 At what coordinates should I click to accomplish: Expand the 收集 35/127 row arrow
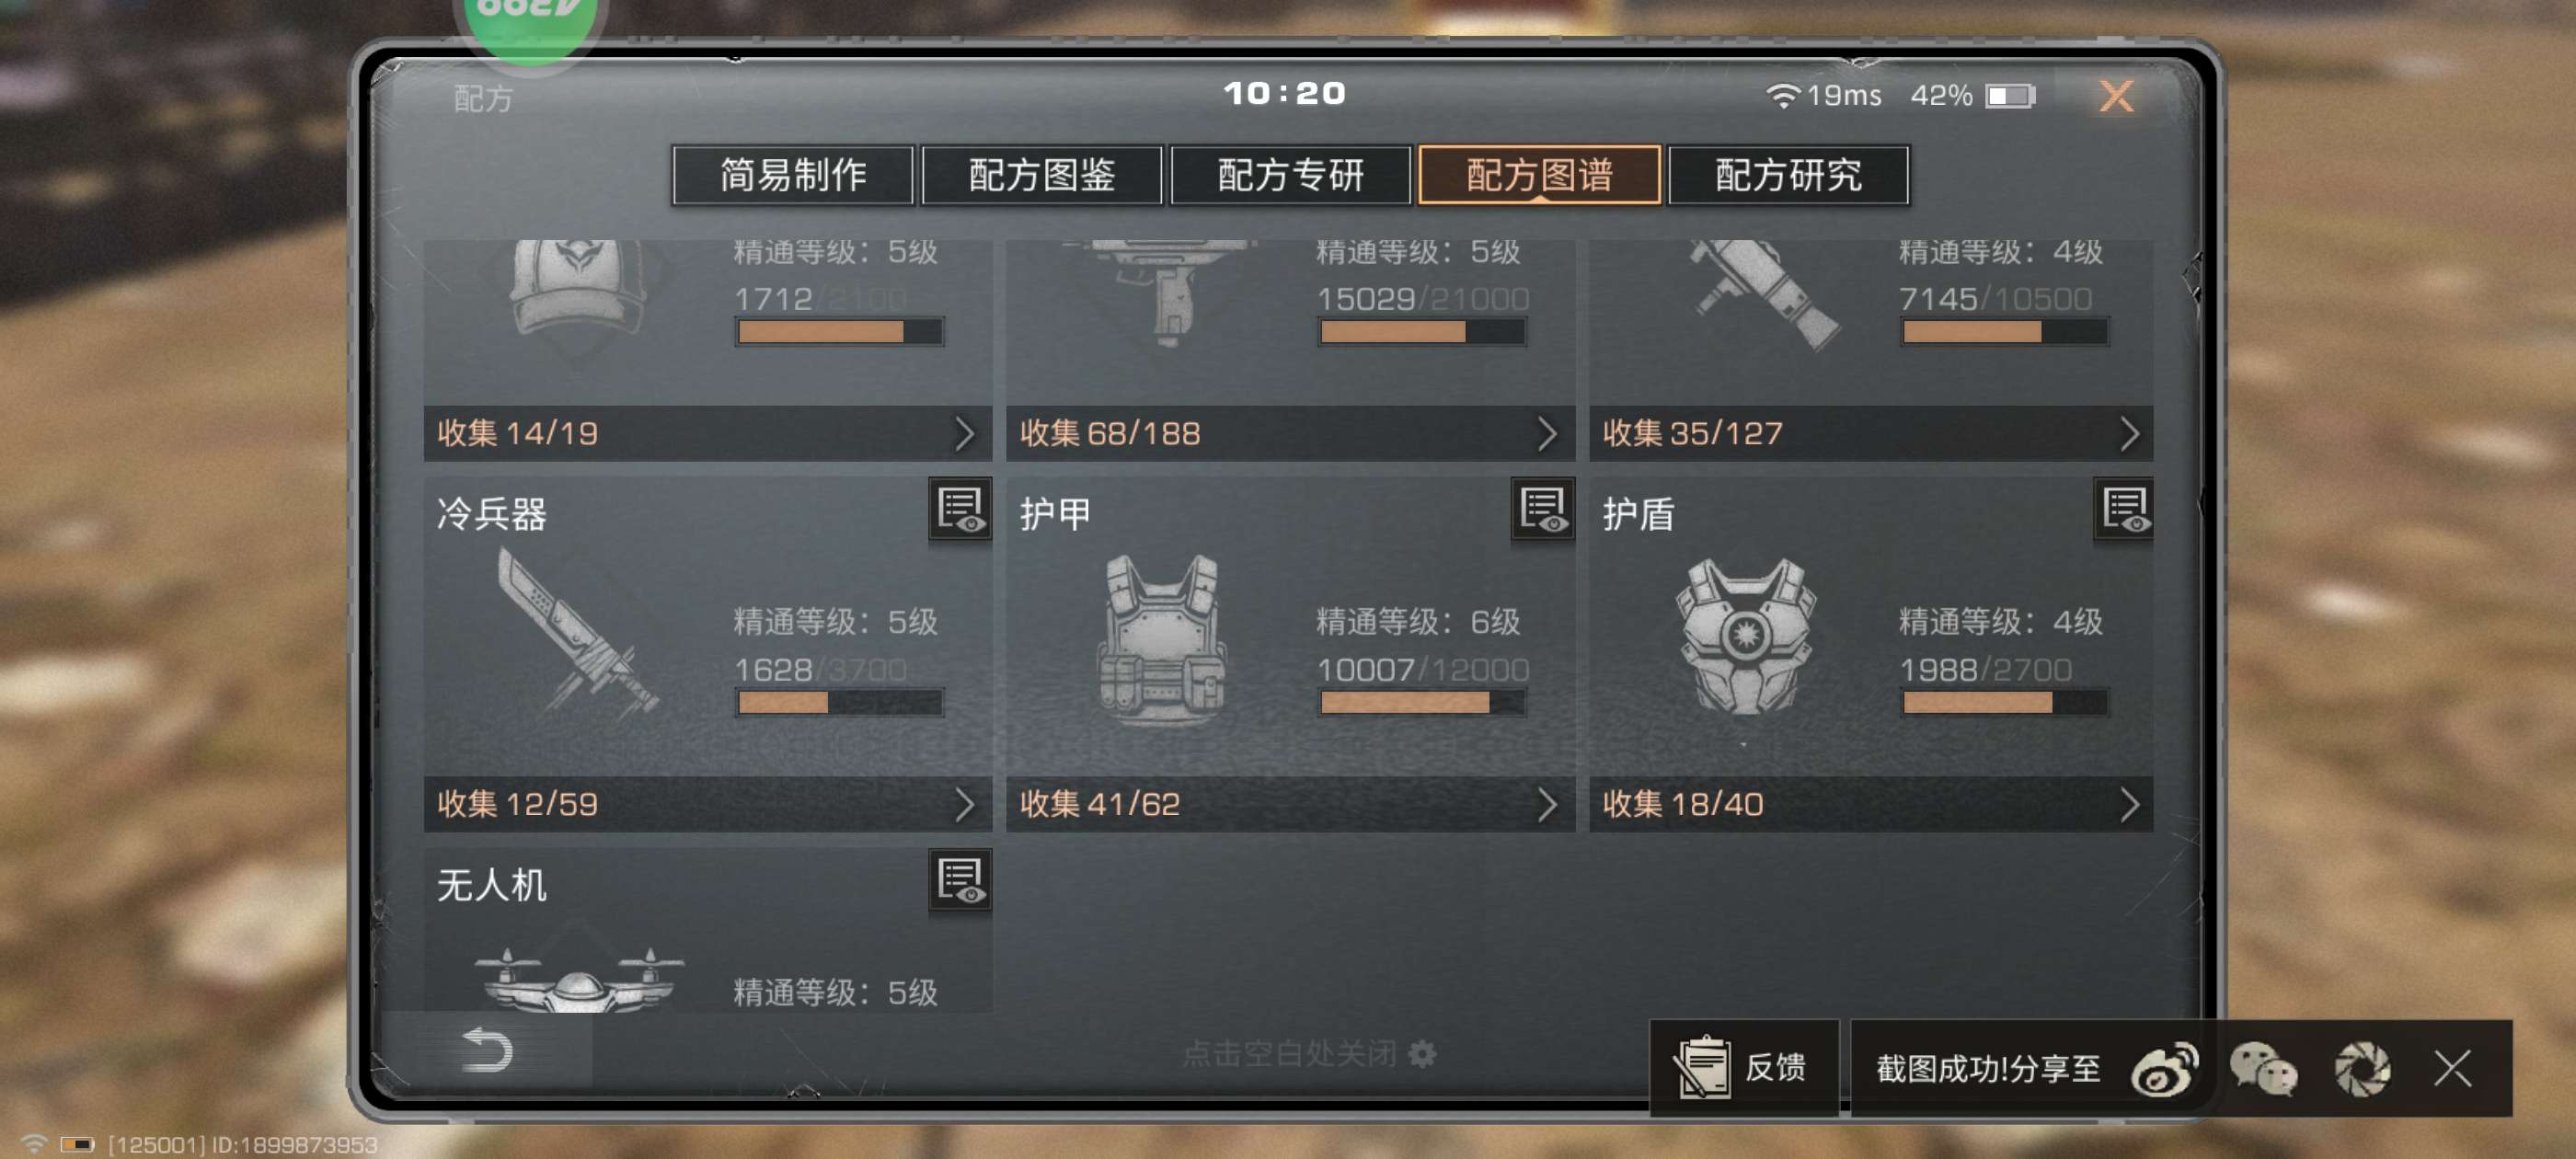[2129, 433]
